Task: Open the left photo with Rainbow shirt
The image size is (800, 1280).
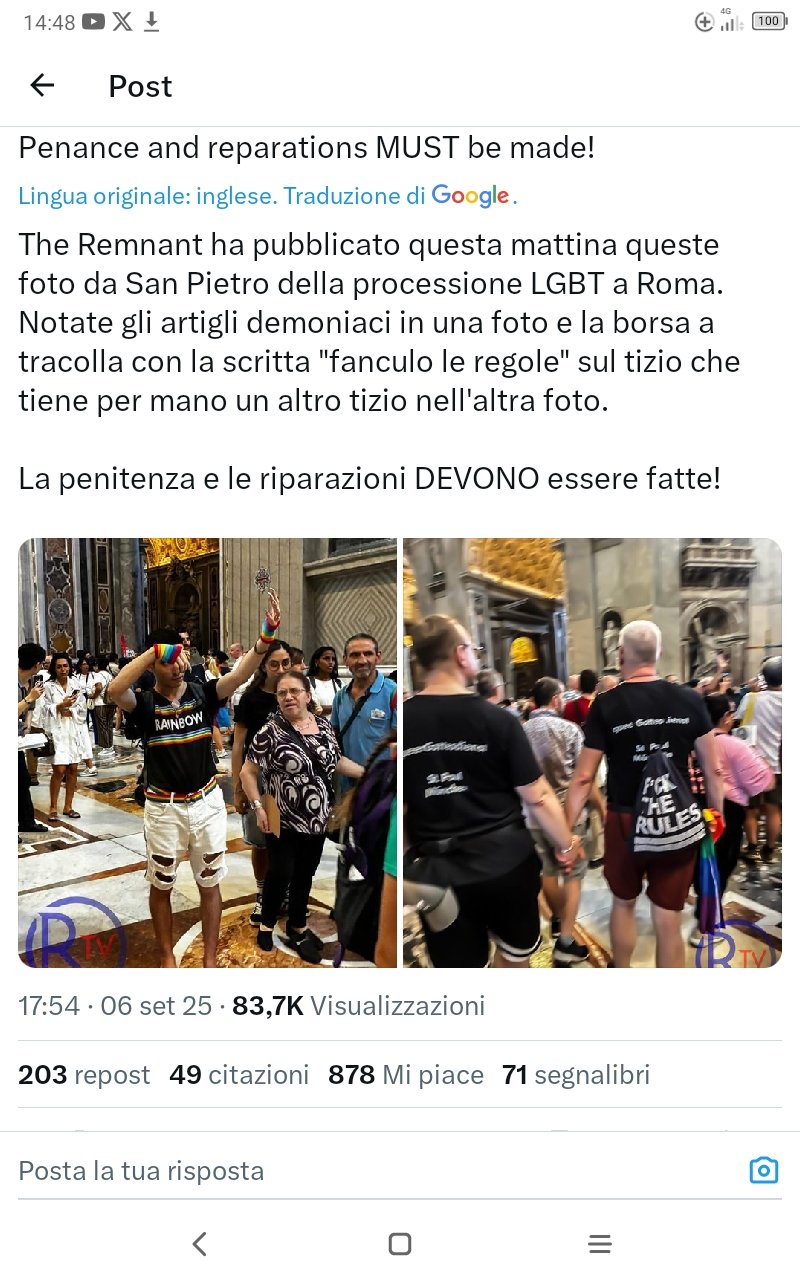Action: pos(207,753)
